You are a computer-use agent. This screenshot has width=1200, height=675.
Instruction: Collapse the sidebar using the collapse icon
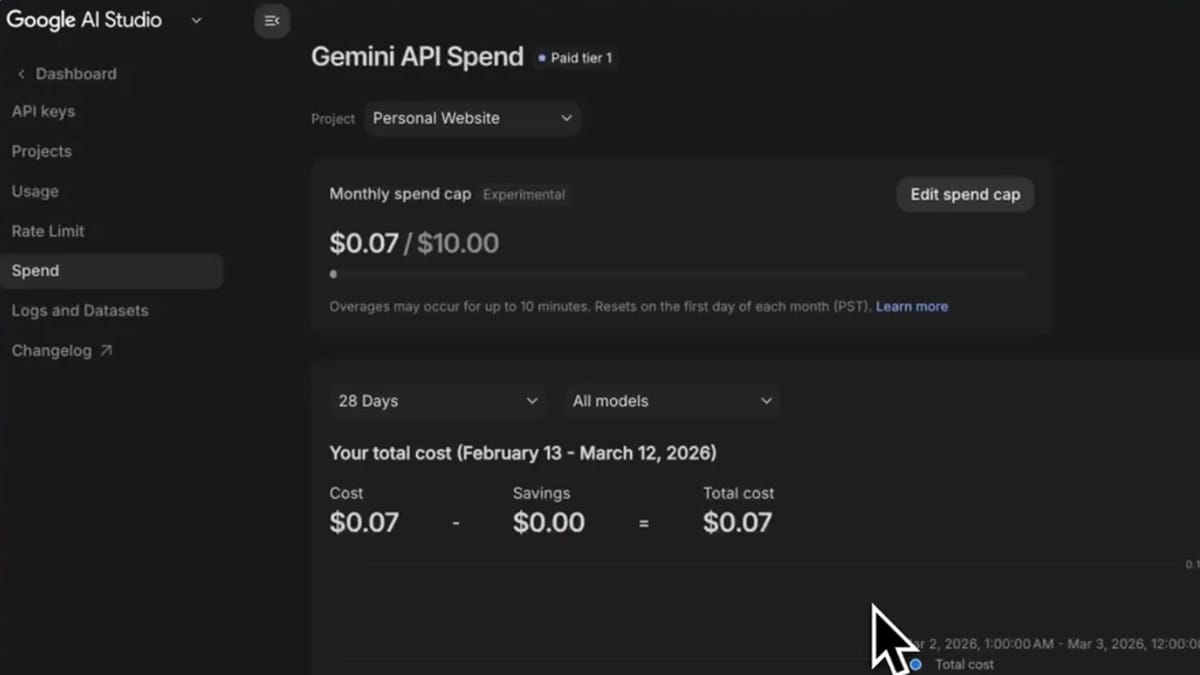[x=271, y=20]
